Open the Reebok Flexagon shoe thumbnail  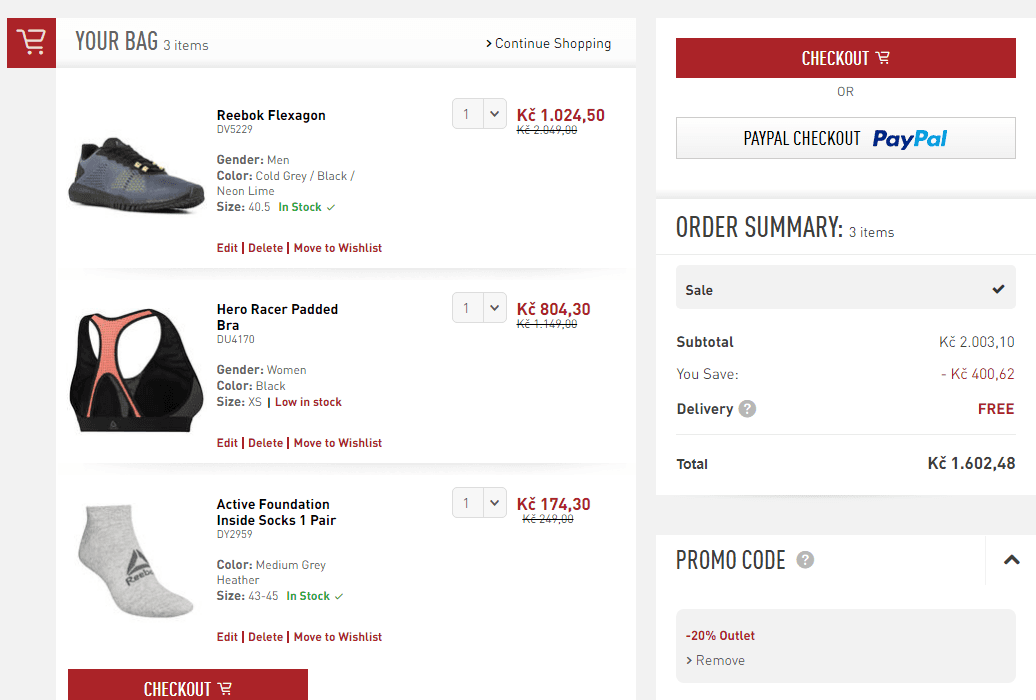pyautogui.click(x=122, y=175)
